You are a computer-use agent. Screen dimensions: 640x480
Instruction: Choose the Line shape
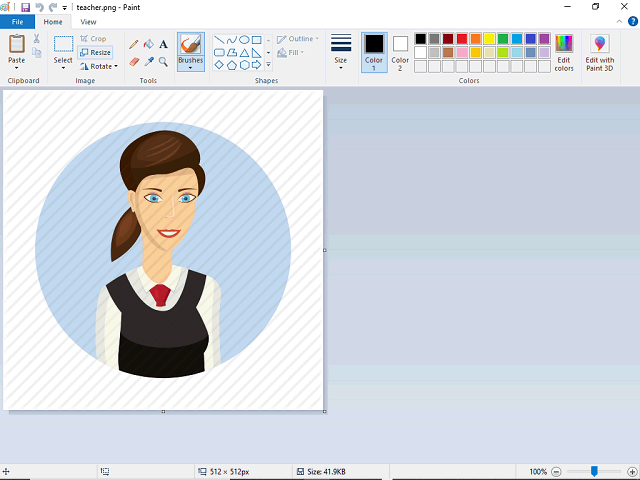click(219, 40)
